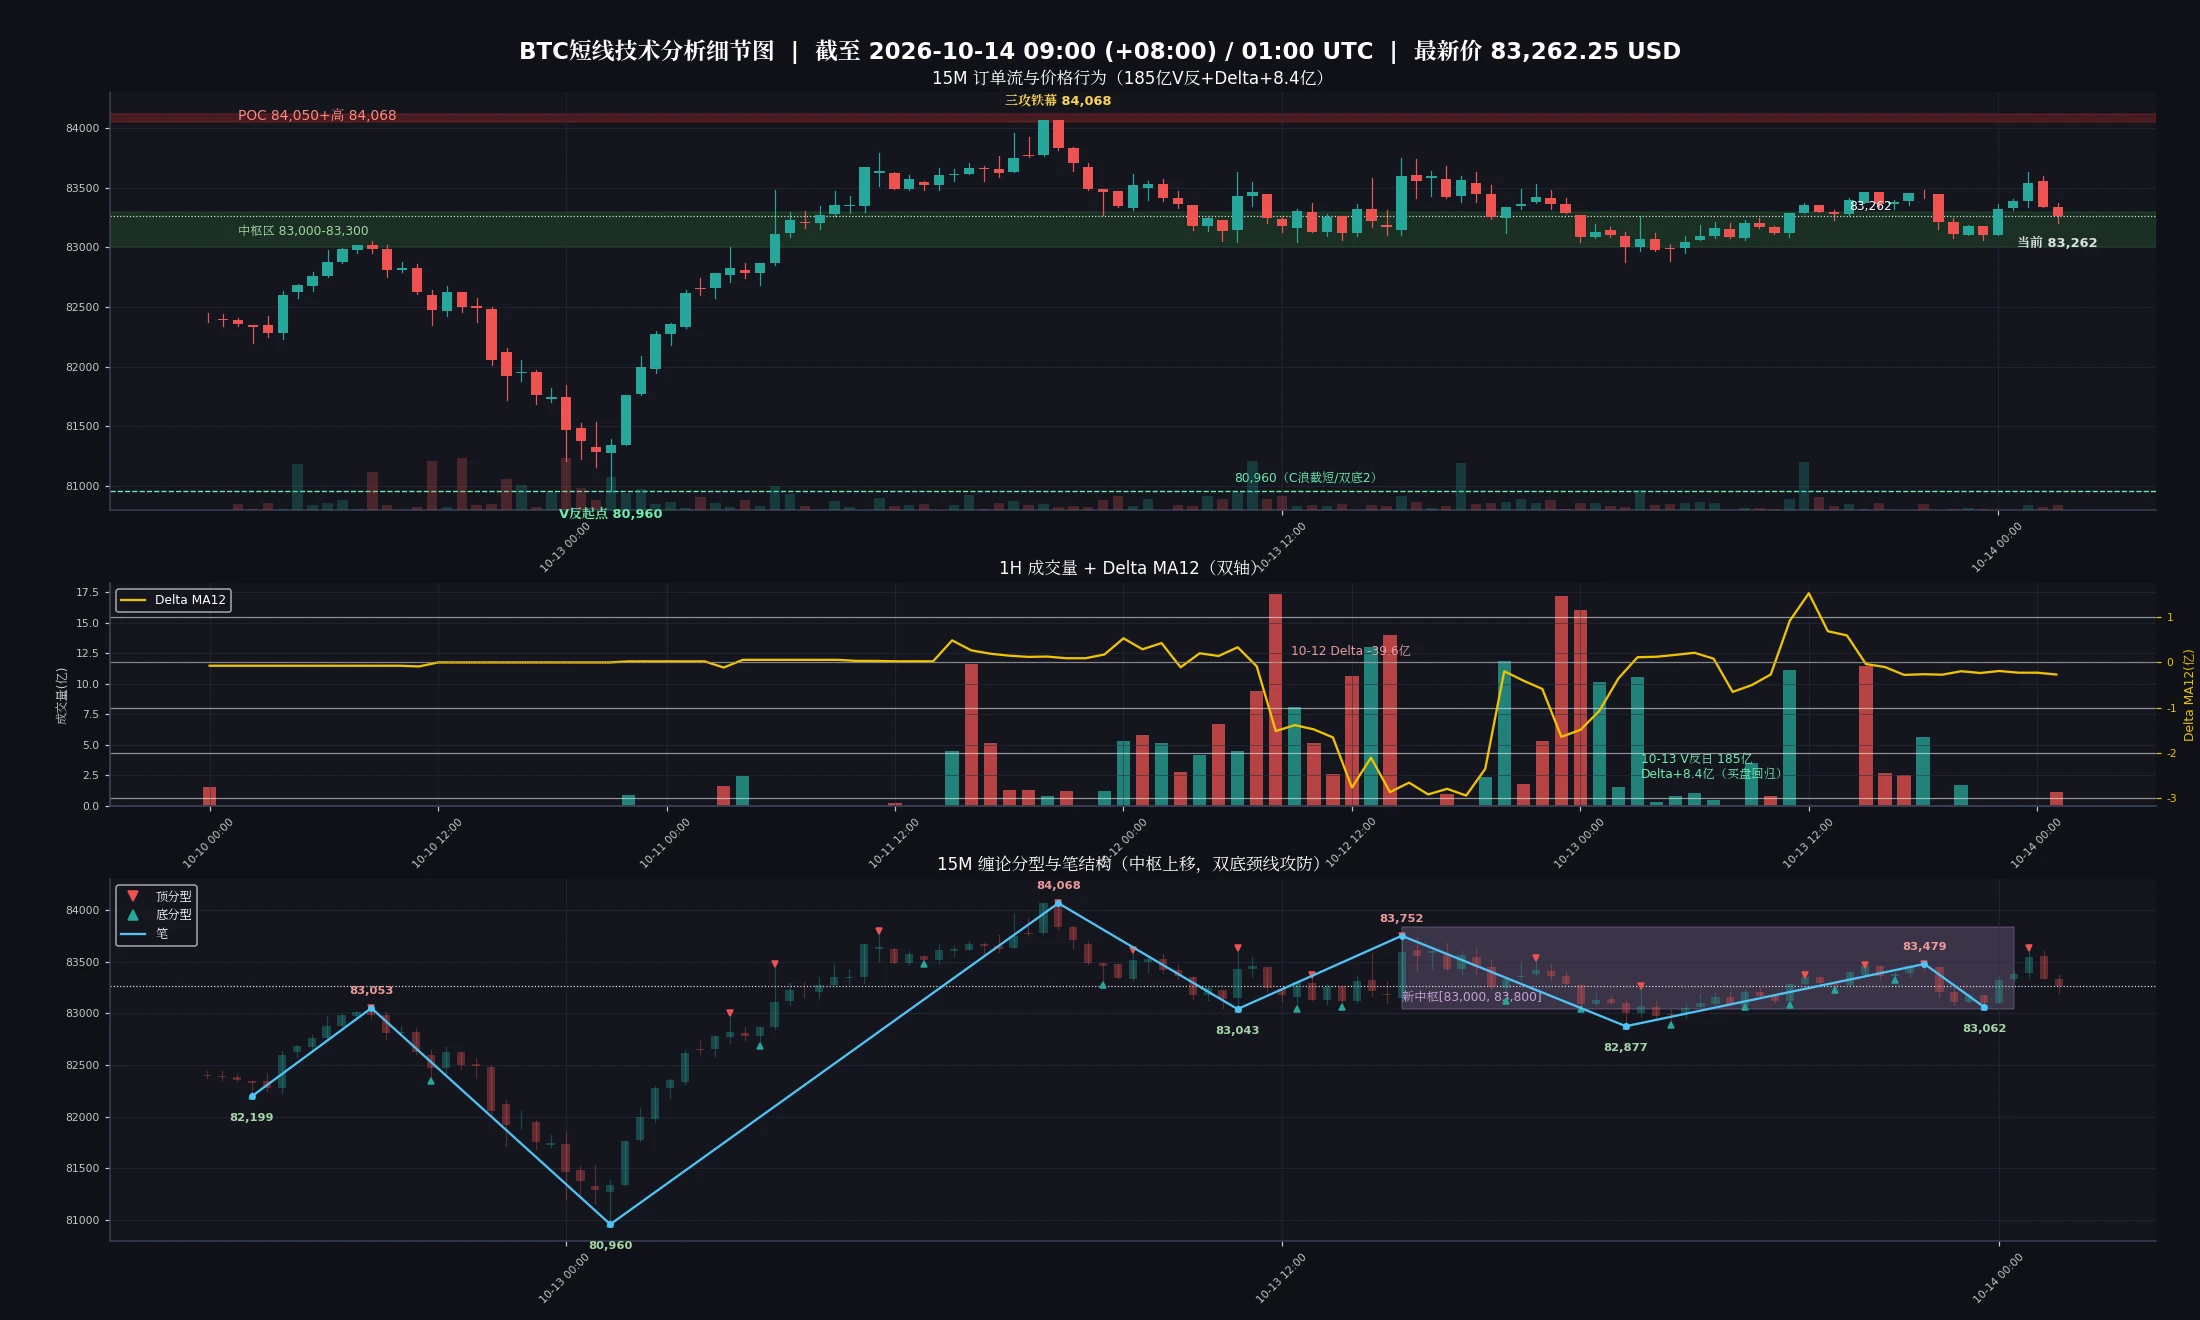Screen dimensions: 2200x1320
Task: Click the 83,752 pen vertex marker
Action: pyautogui.click(x=1402, y=936)
